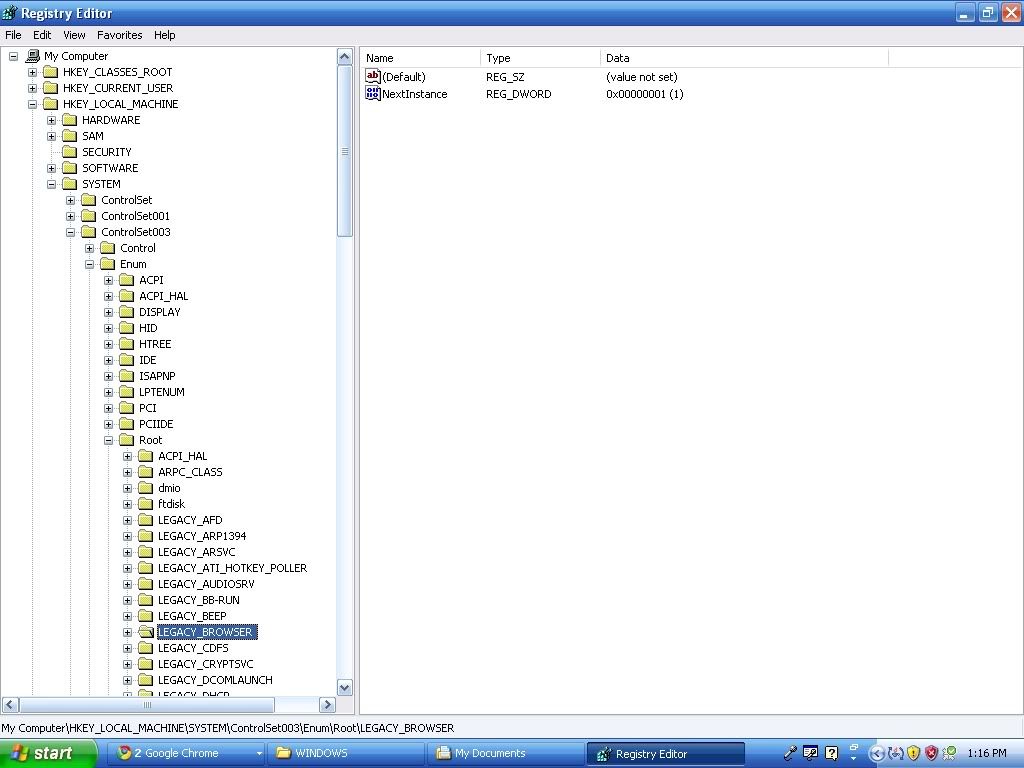
Task: Sort values by the Name column header
Action: click(421, 58)
